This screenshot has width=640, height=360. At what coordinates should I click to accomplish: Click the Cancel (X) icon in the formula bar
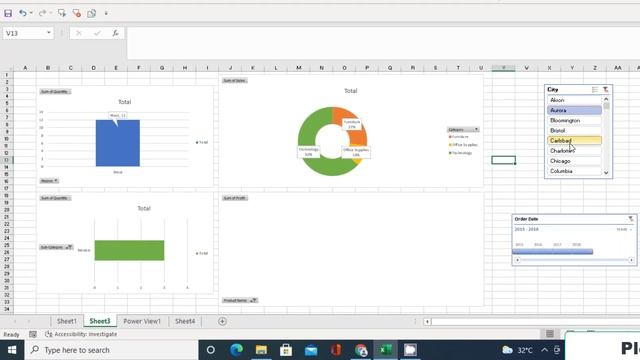click(78, 33)
